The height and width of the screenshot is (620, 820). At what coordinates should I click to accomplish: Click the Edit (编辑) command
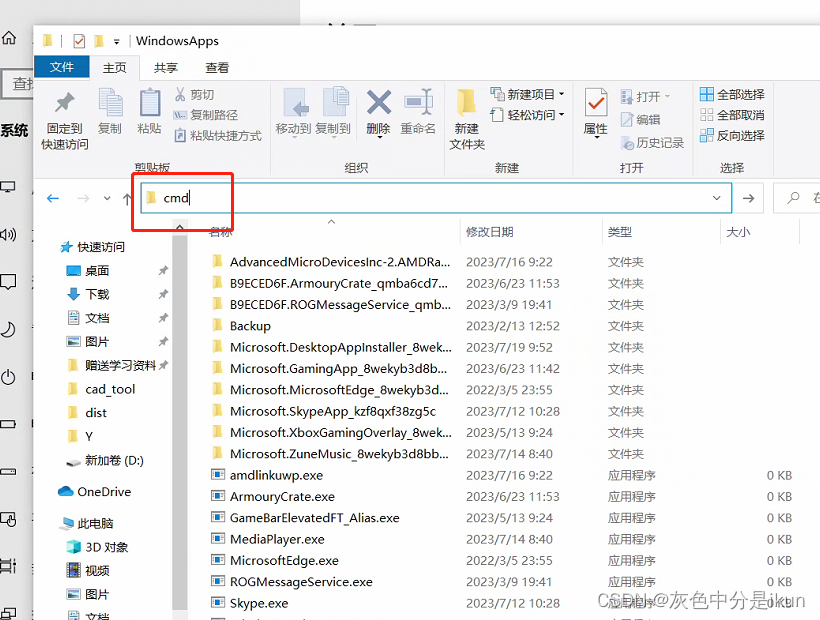click(641, 120)
